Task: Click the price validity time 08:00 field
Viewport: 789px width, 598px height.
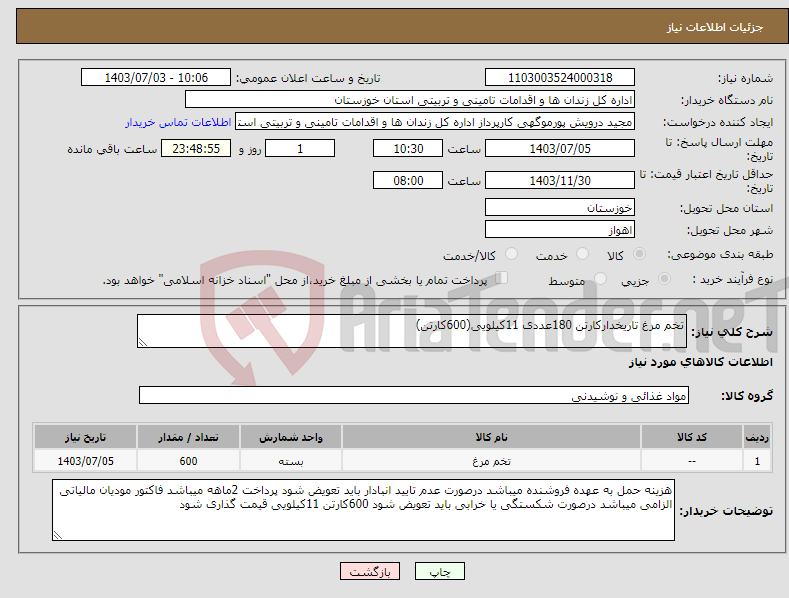Action: [x=408, y=180]
